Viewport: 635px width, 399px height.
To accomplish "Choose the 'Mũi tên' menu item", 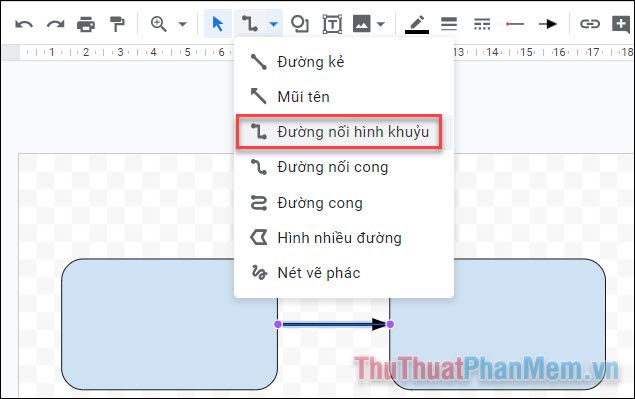I will 344,97.
